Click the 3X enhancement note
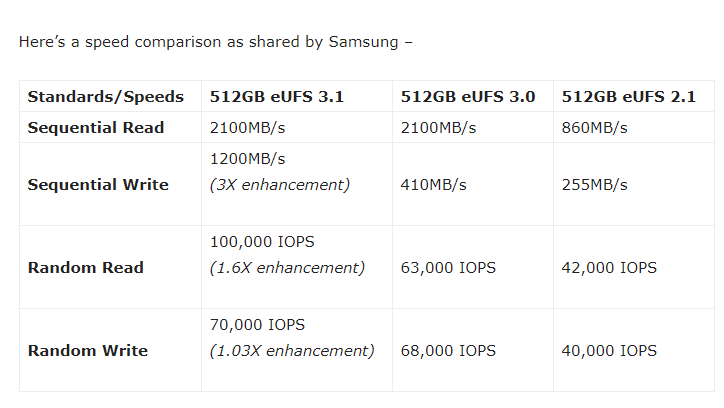724x408 pixels. pos(280,185)
